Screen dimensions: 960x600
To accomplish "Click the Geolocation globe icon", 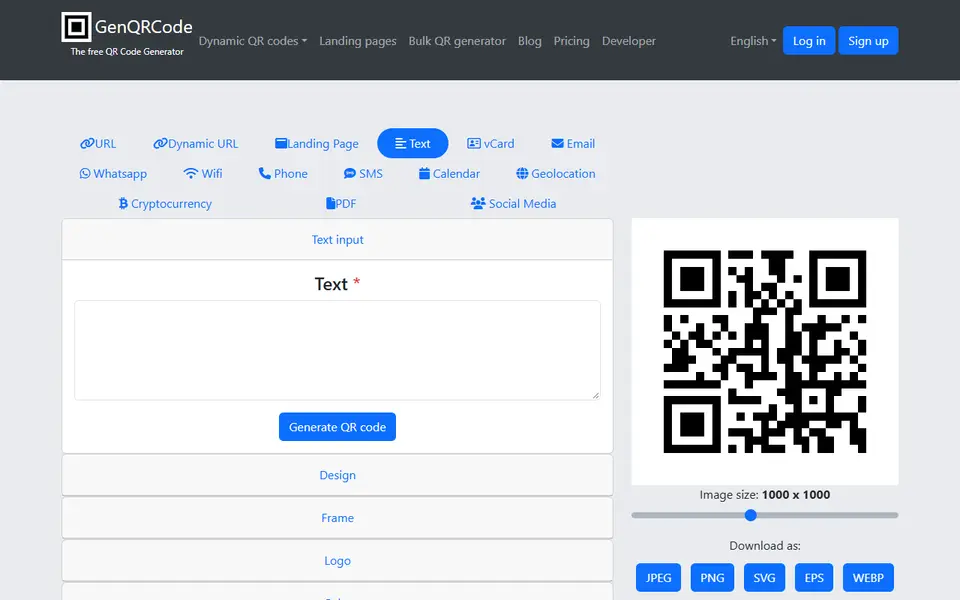I will pos(522,173).
